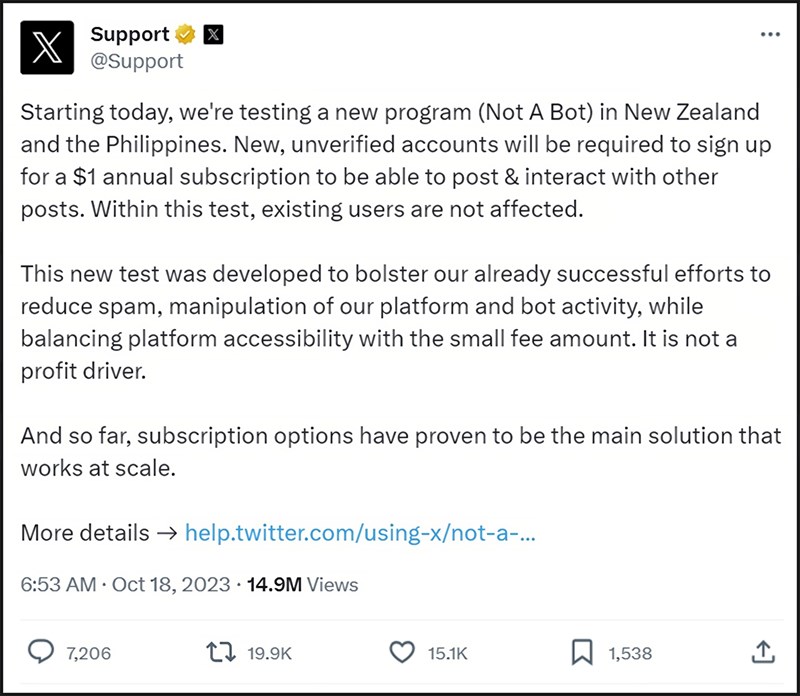The image size is (800, 696).
Task: Open the three-dot more options menu
Action: pos(769,34)
